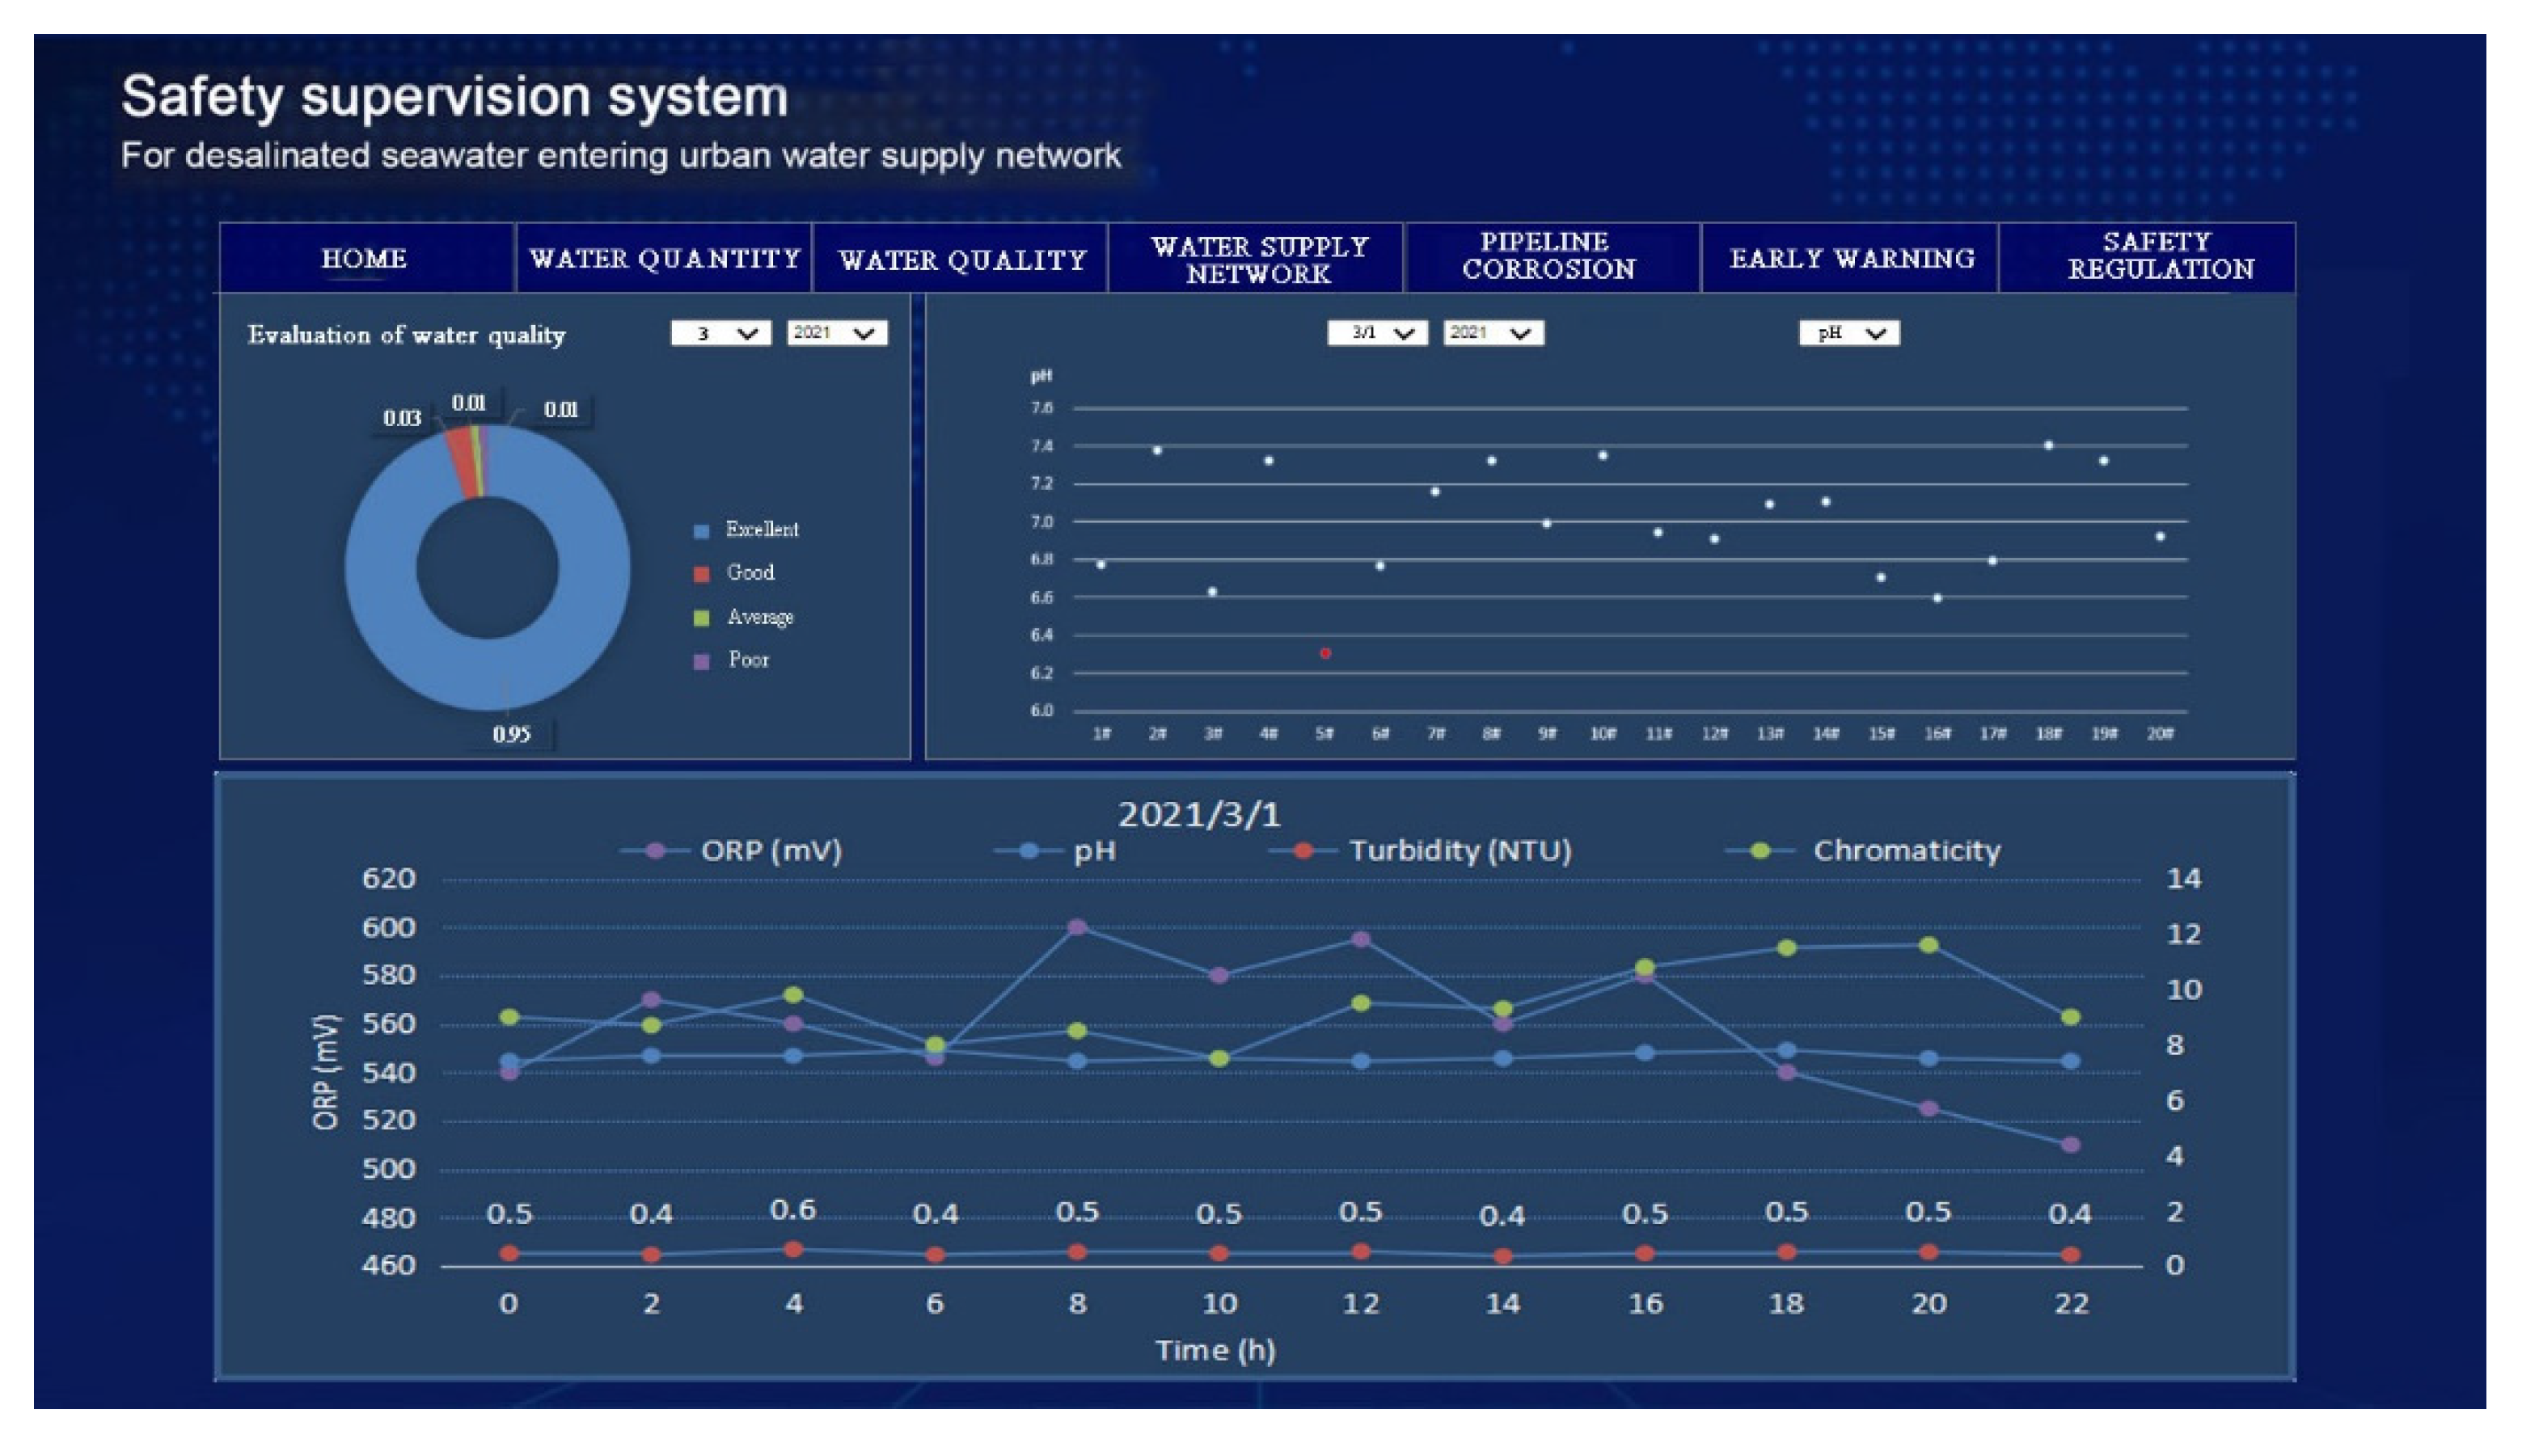Toggle the ORP (mV) legend marker

point(655,851)
